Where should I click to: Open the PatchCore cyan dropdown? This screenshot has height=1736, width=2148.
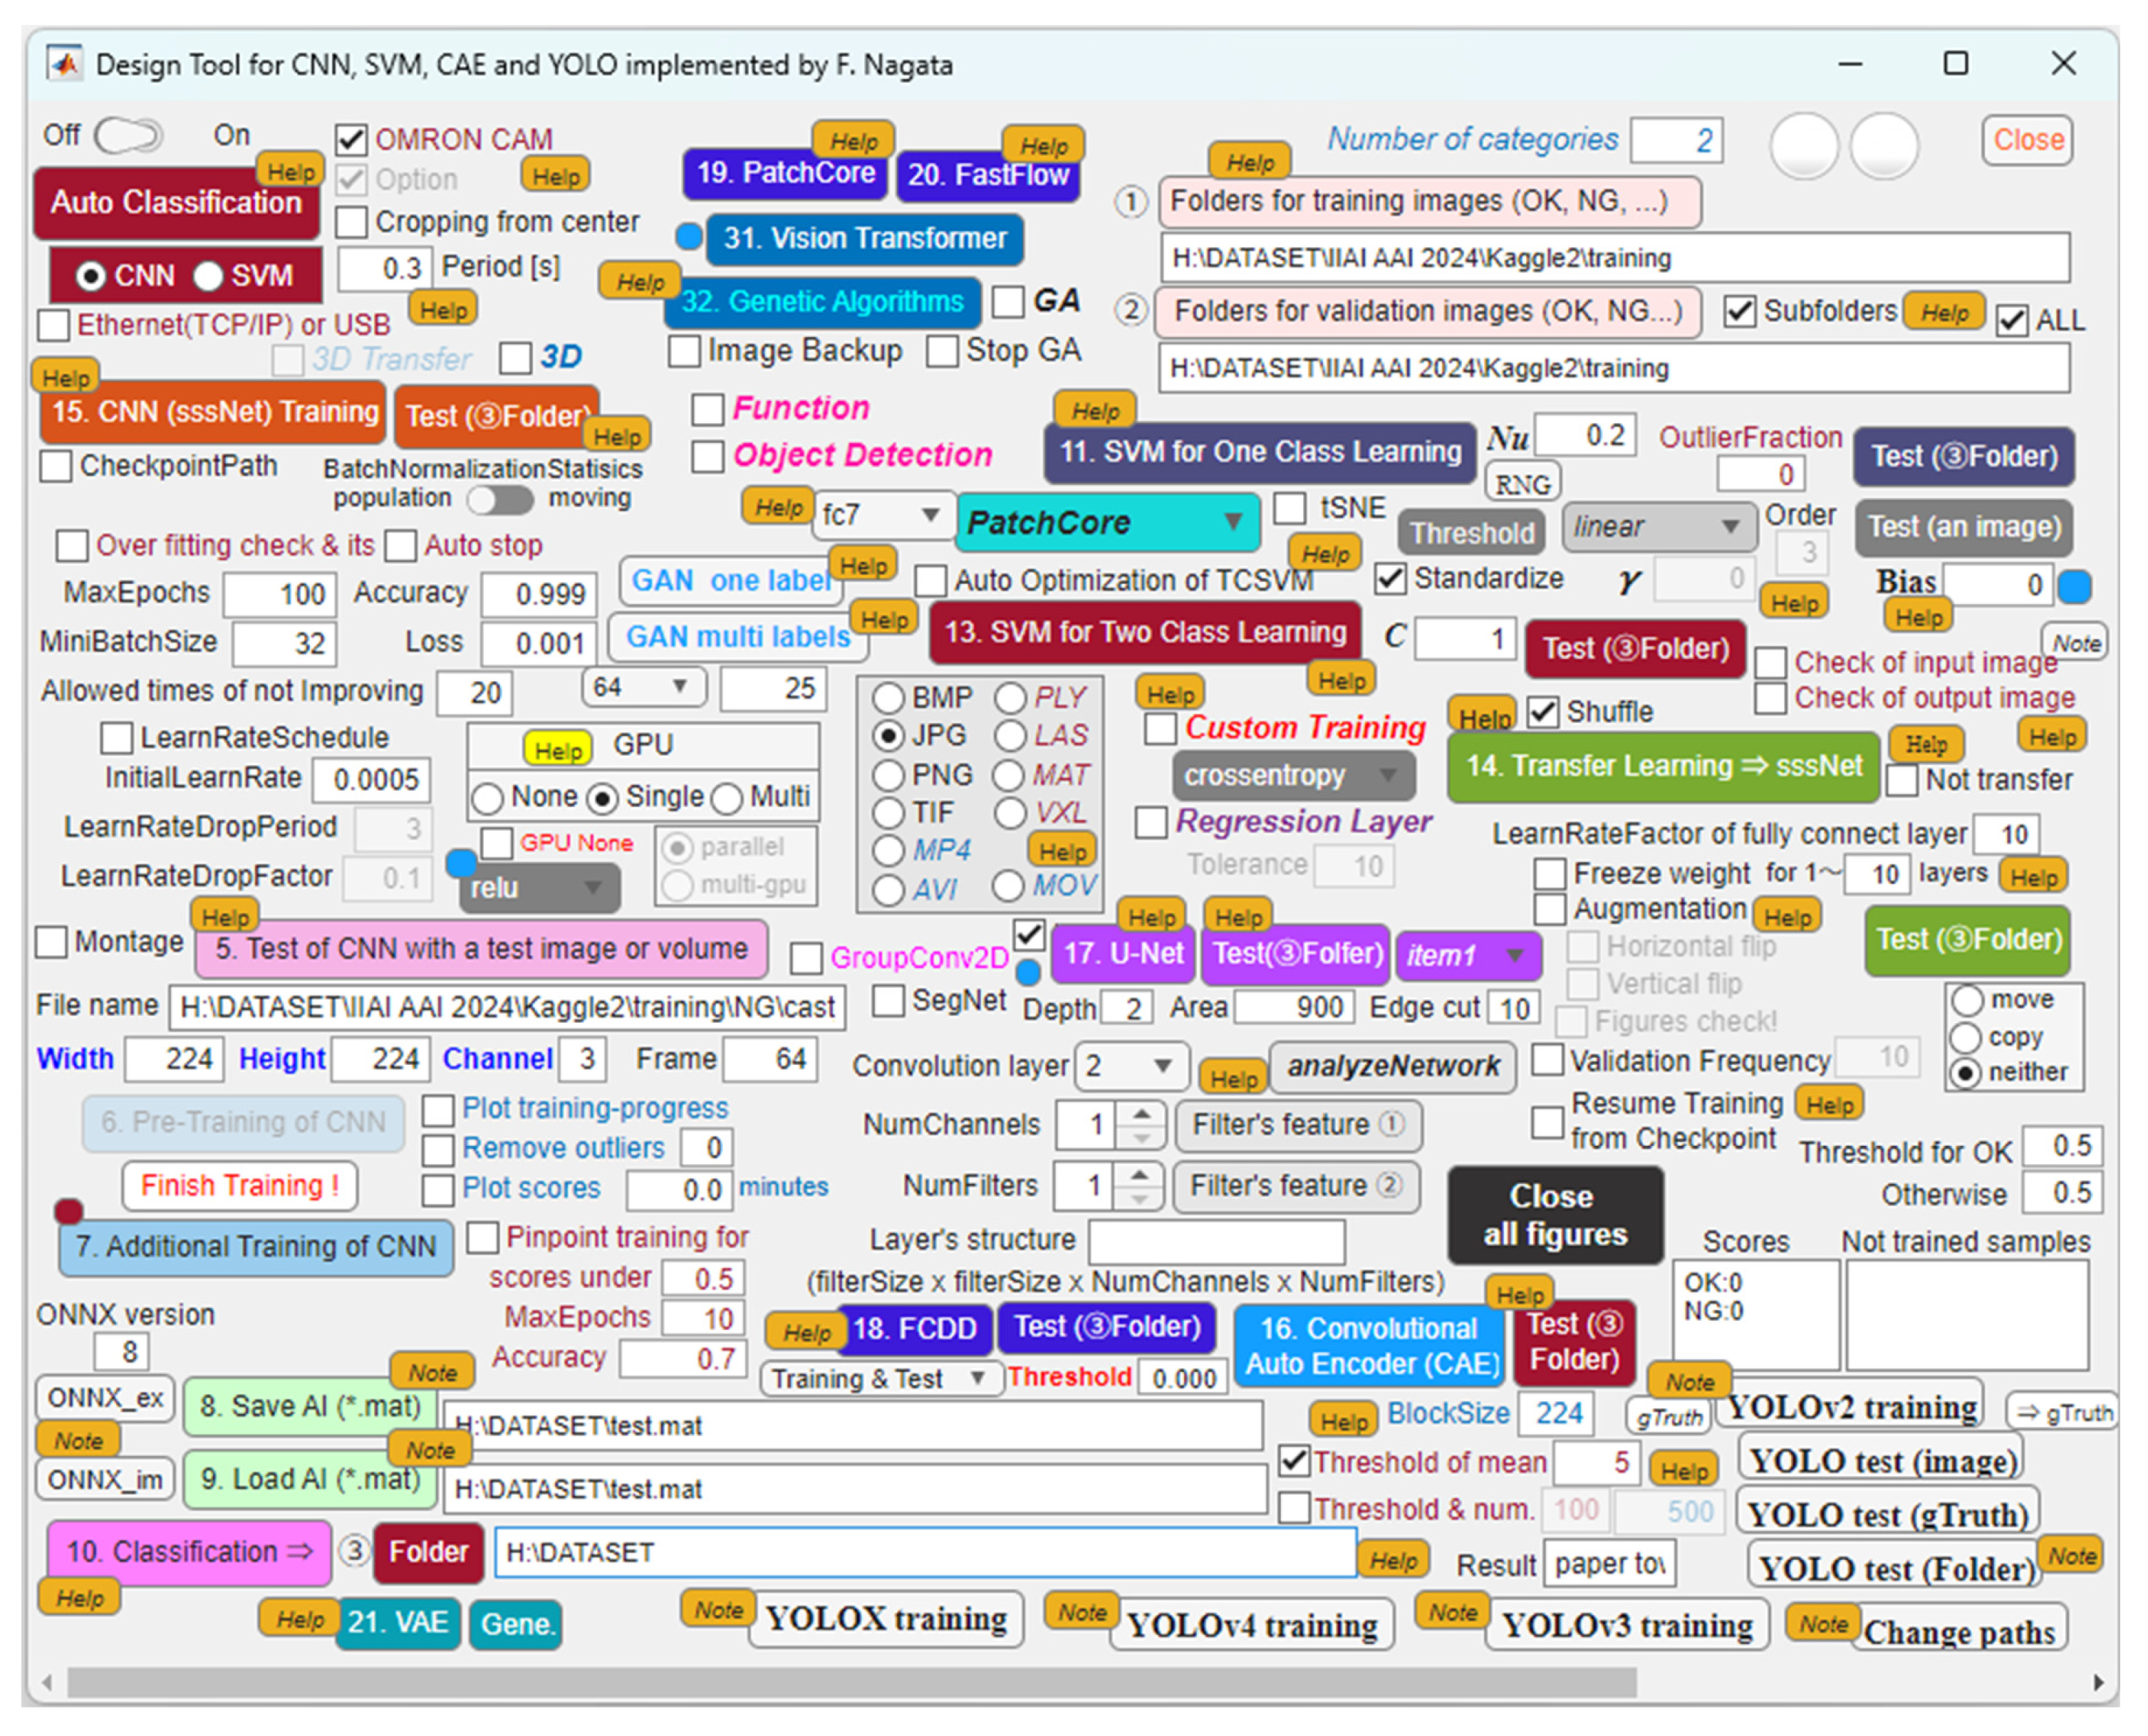pos(1107,522)
